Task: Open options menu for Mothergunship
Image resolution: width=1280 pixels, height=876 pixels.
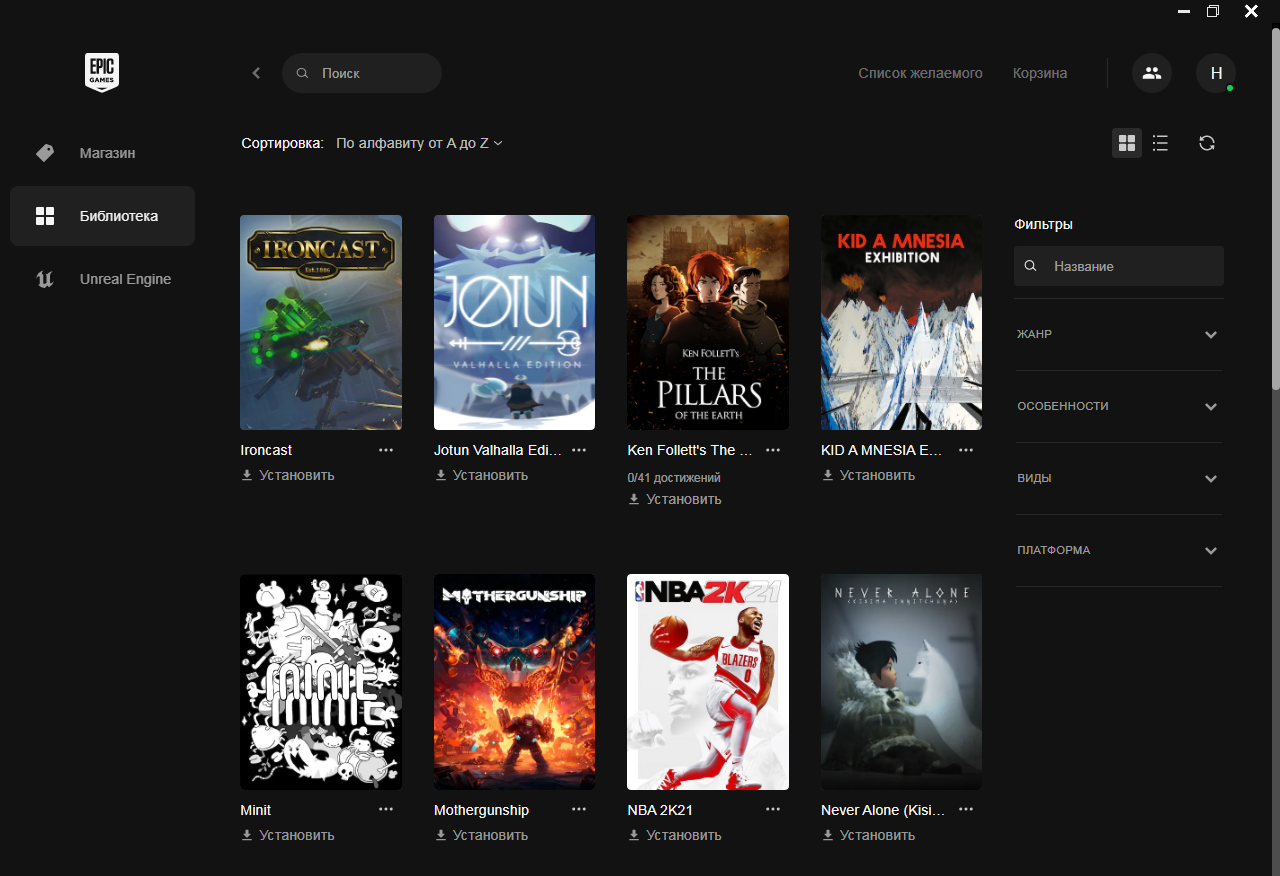Action: pyautogui.click(x=579, y=809)
